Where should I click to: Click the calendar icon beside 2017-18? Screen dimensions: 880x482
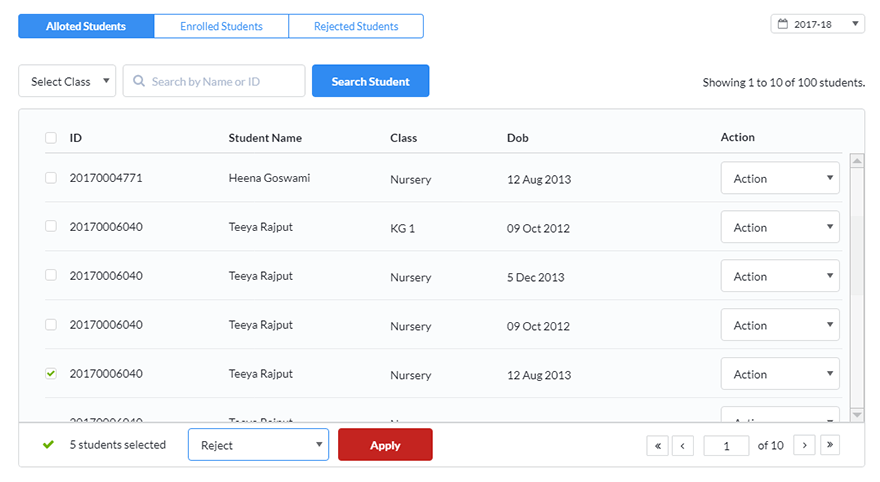[x=782, y=24]
